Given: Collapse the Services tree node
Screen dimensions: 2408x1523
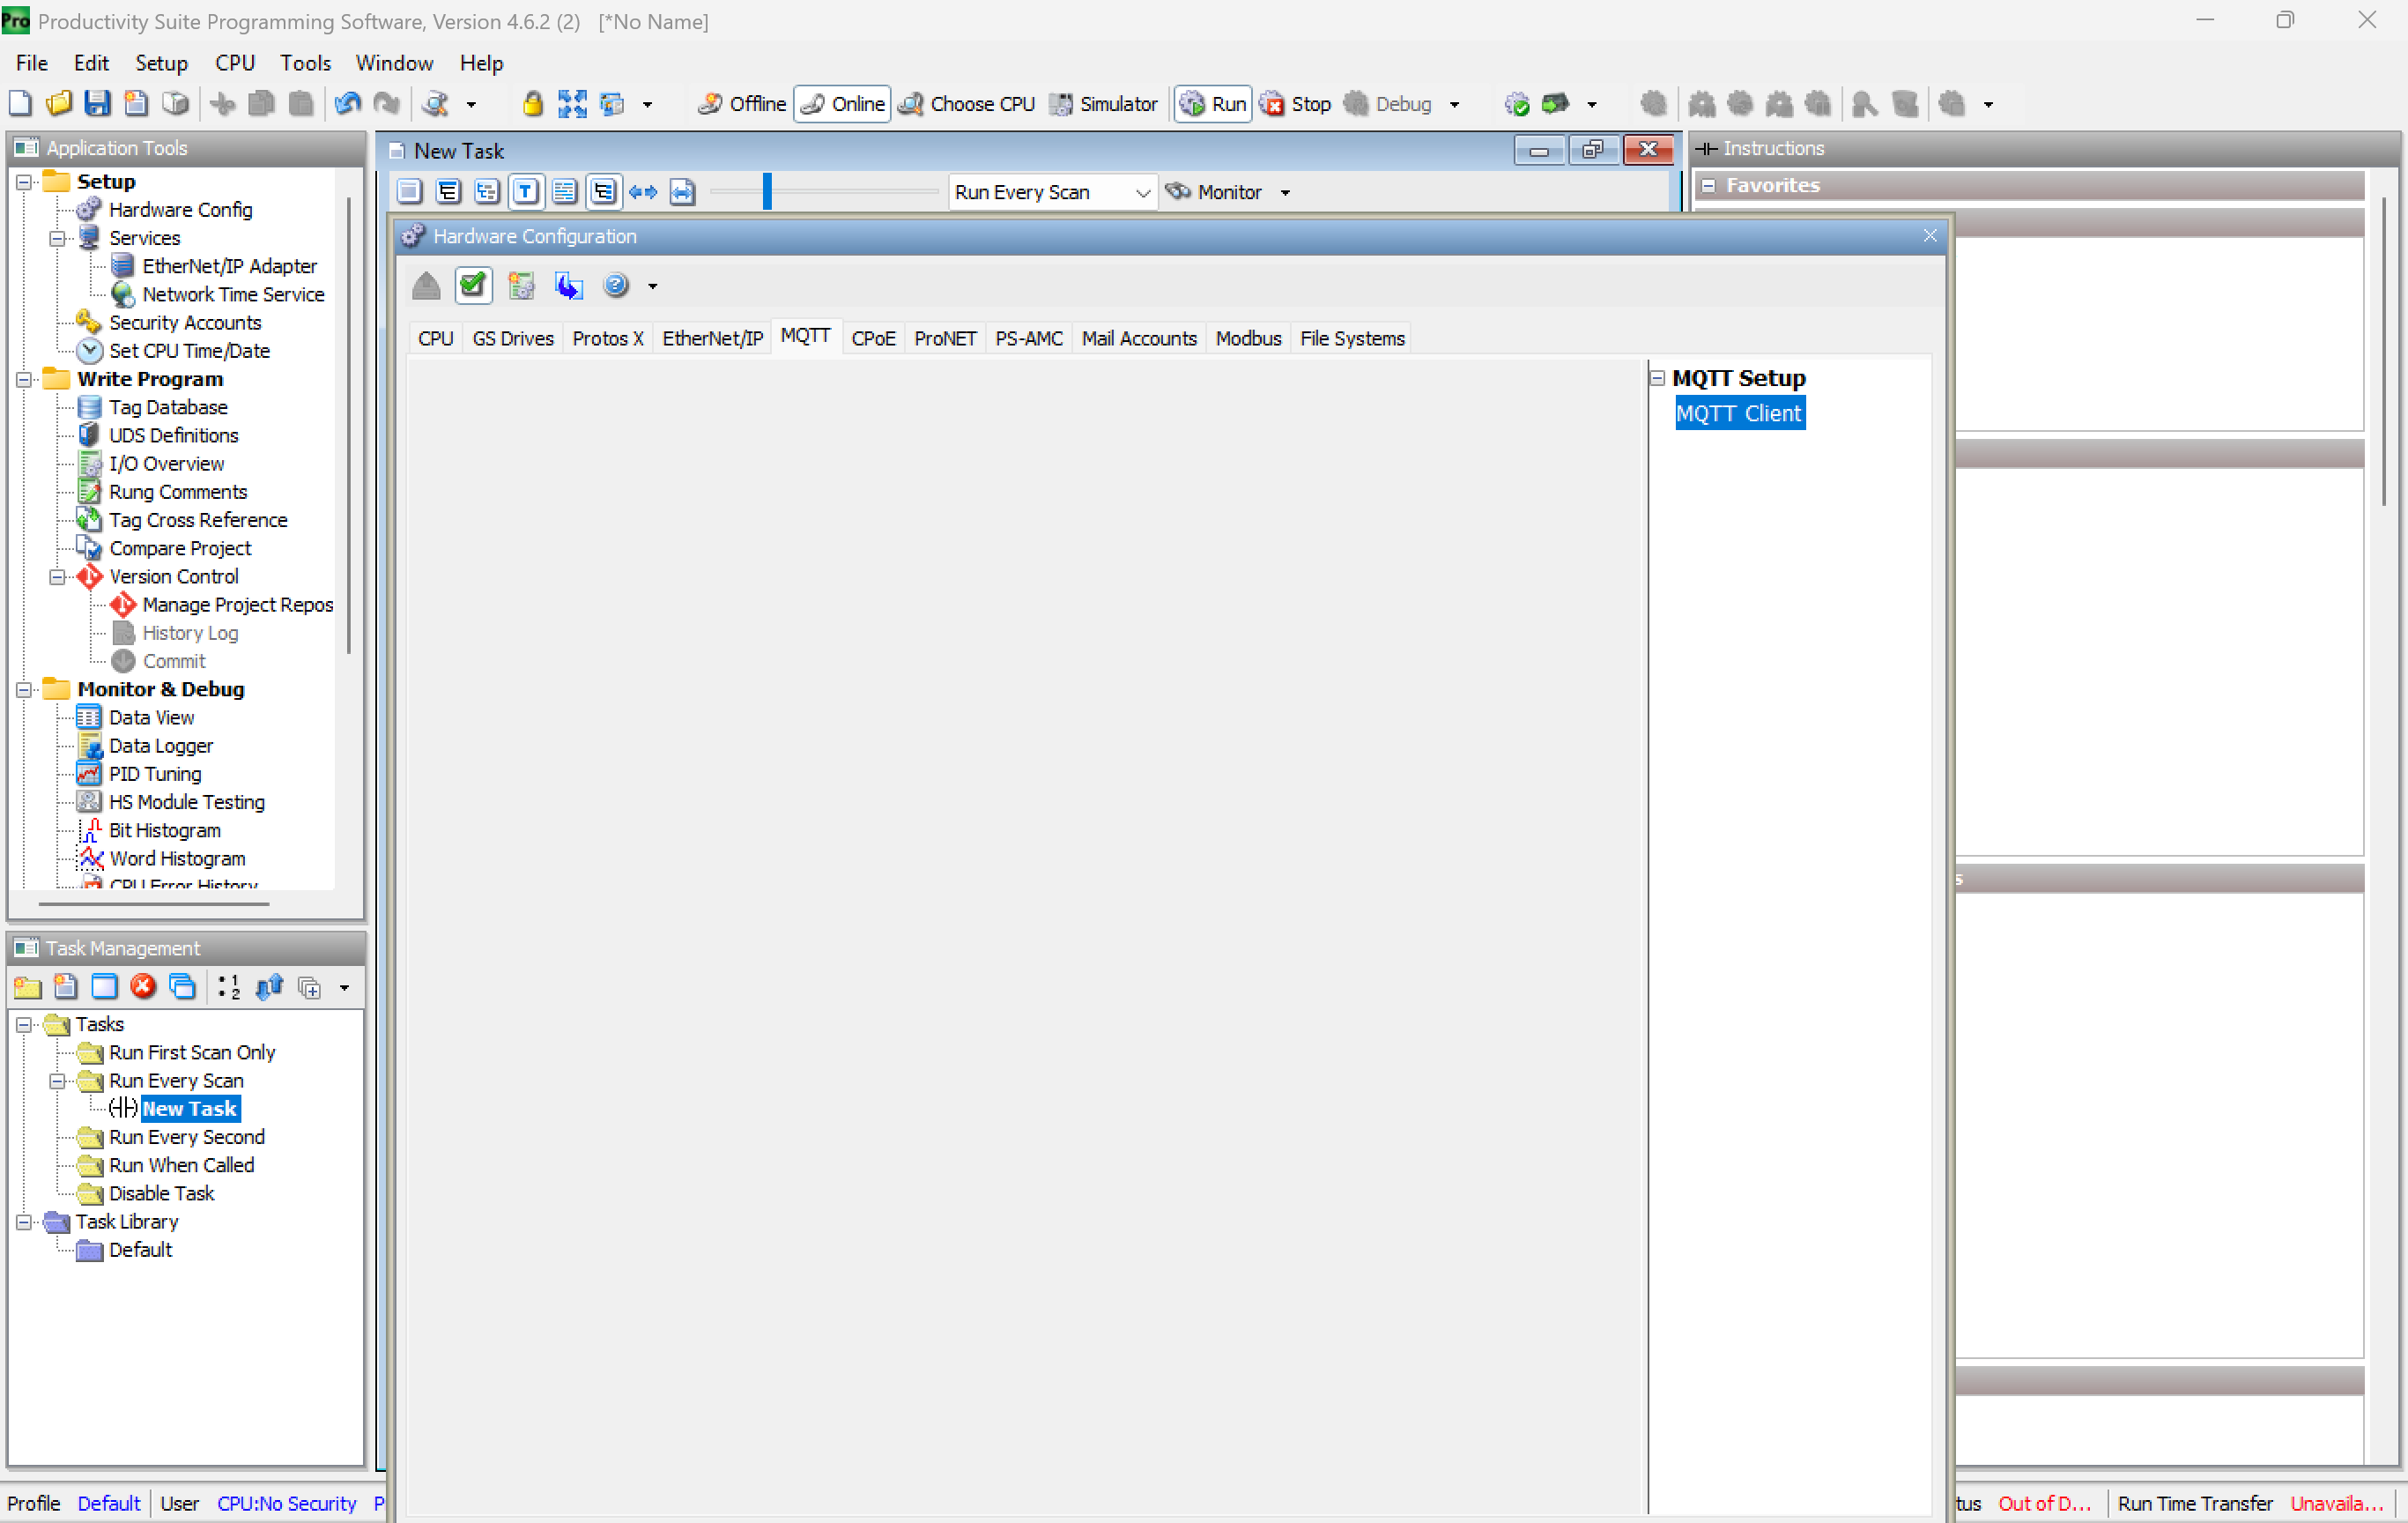Looking at the screenshot, I should (57, 238).
